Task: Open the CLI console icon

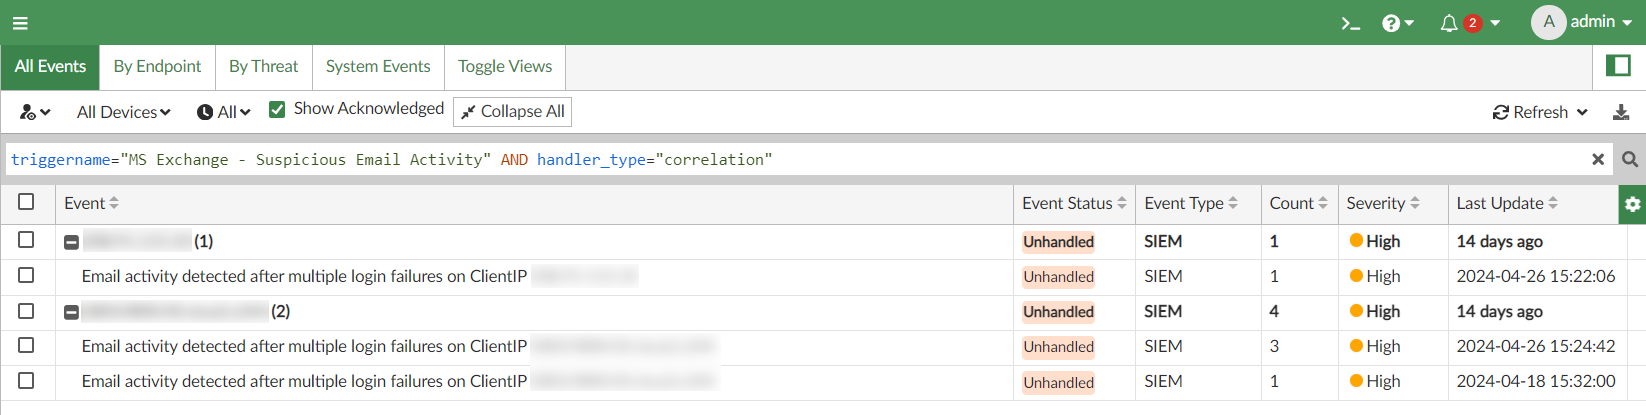Action: coord(1350,23)
